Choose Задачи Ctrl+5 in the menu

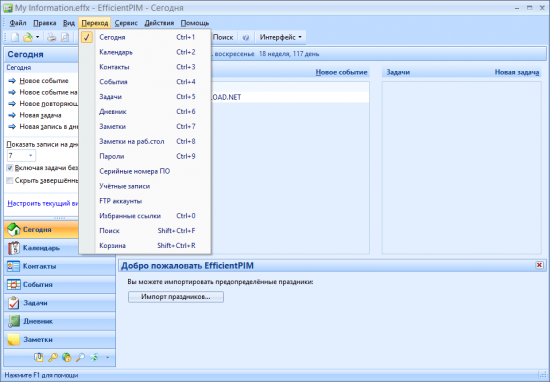(x=145, y=97)
